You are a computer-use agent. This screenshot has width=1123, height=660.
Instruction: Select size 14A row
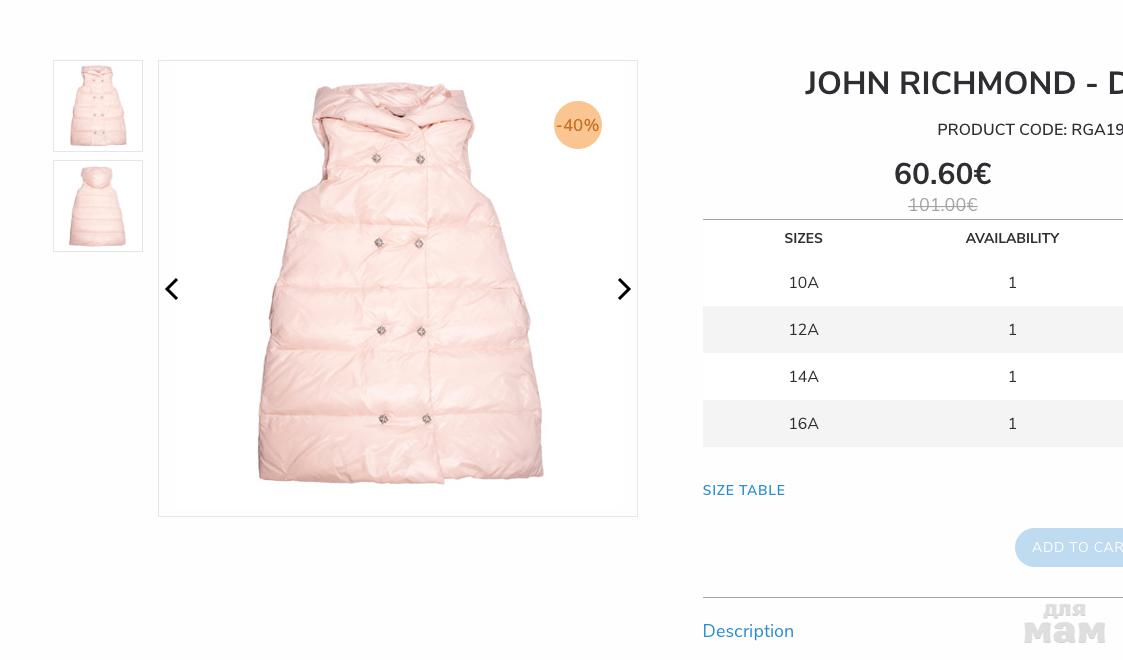click(x=912, y=377)
